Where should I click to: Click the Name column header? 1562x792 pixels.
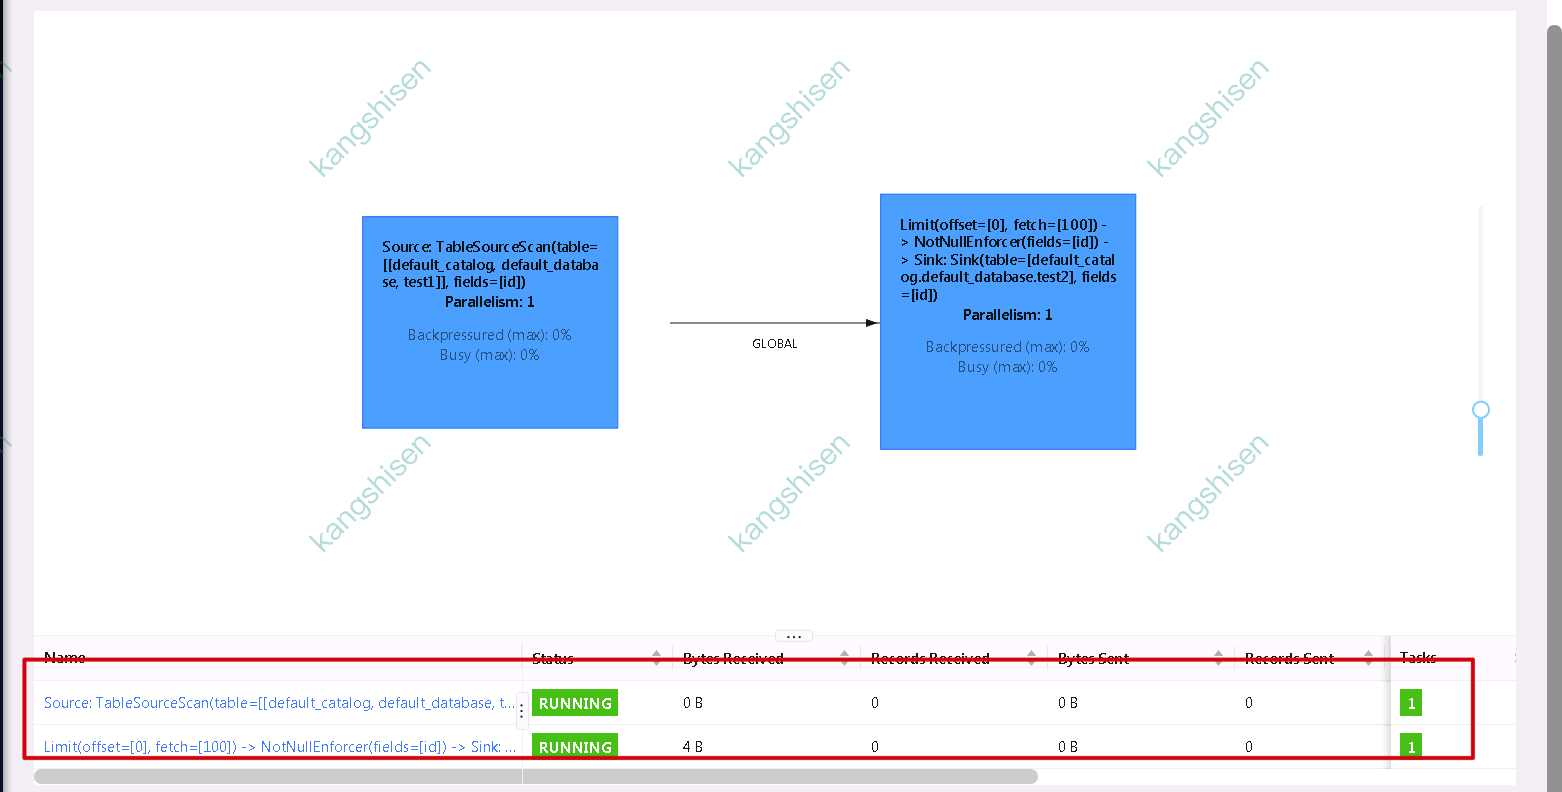point(65,657)
